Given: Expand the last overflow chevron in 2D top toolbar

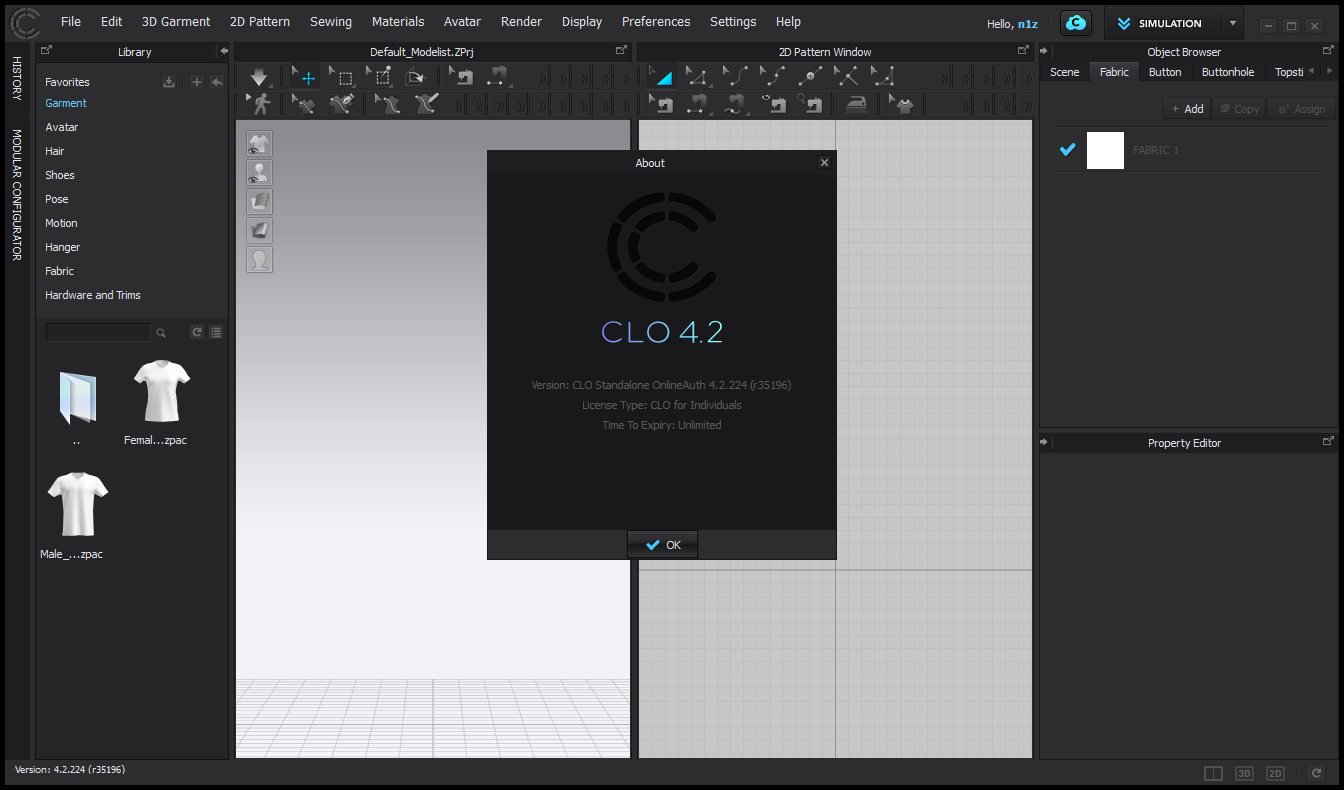Looking at the screenshot, I should click(x=1028, y=78).
